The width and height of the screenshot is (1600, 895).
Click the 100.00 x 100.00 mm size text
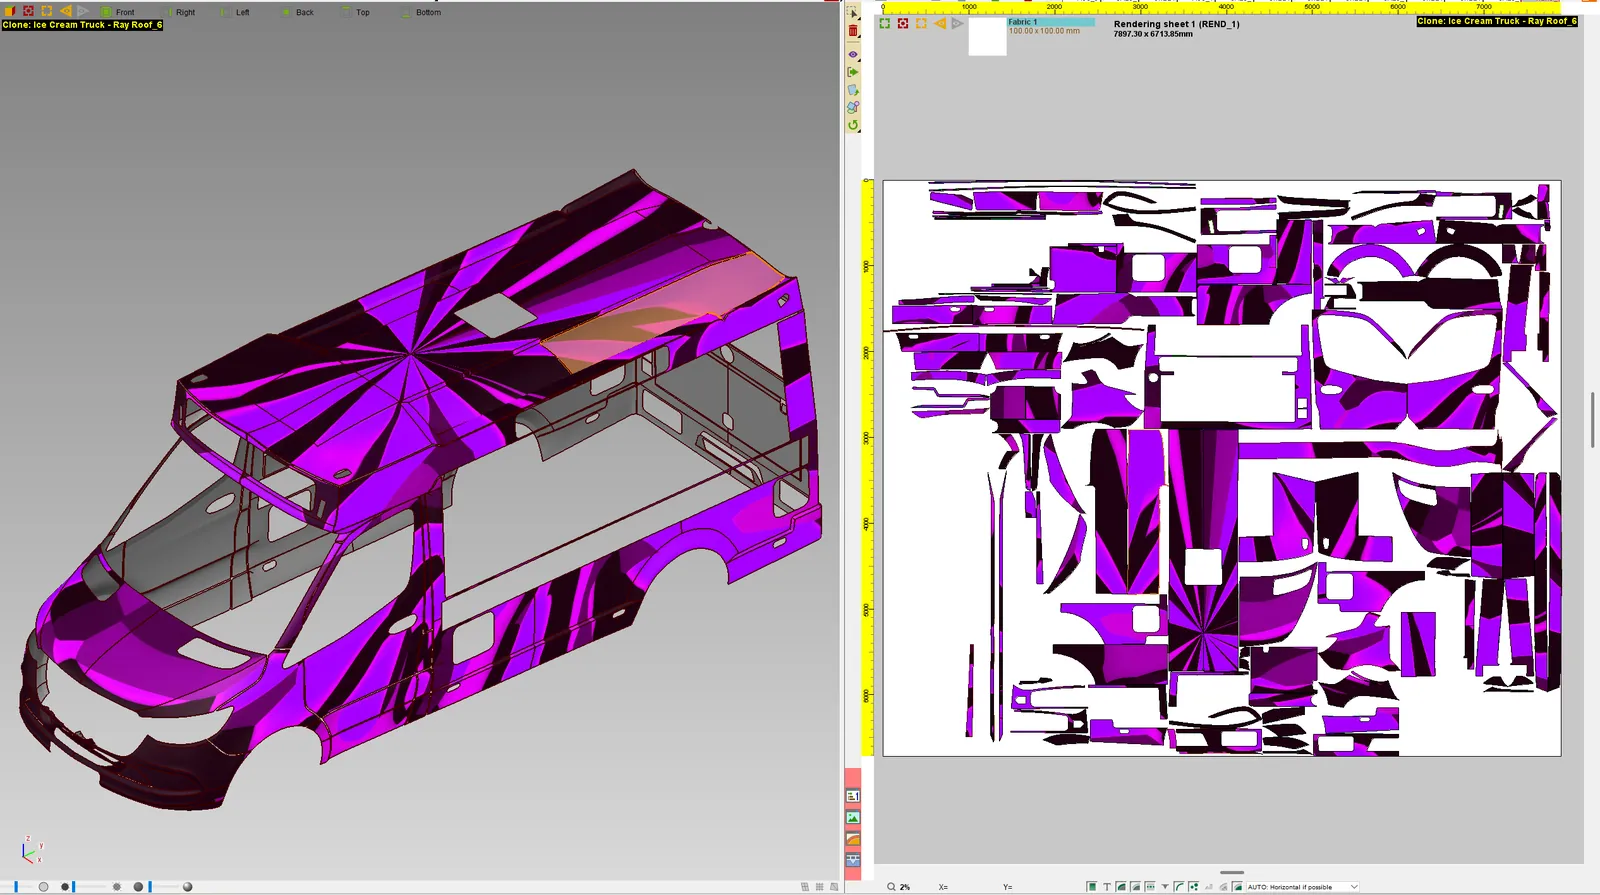1044,31
